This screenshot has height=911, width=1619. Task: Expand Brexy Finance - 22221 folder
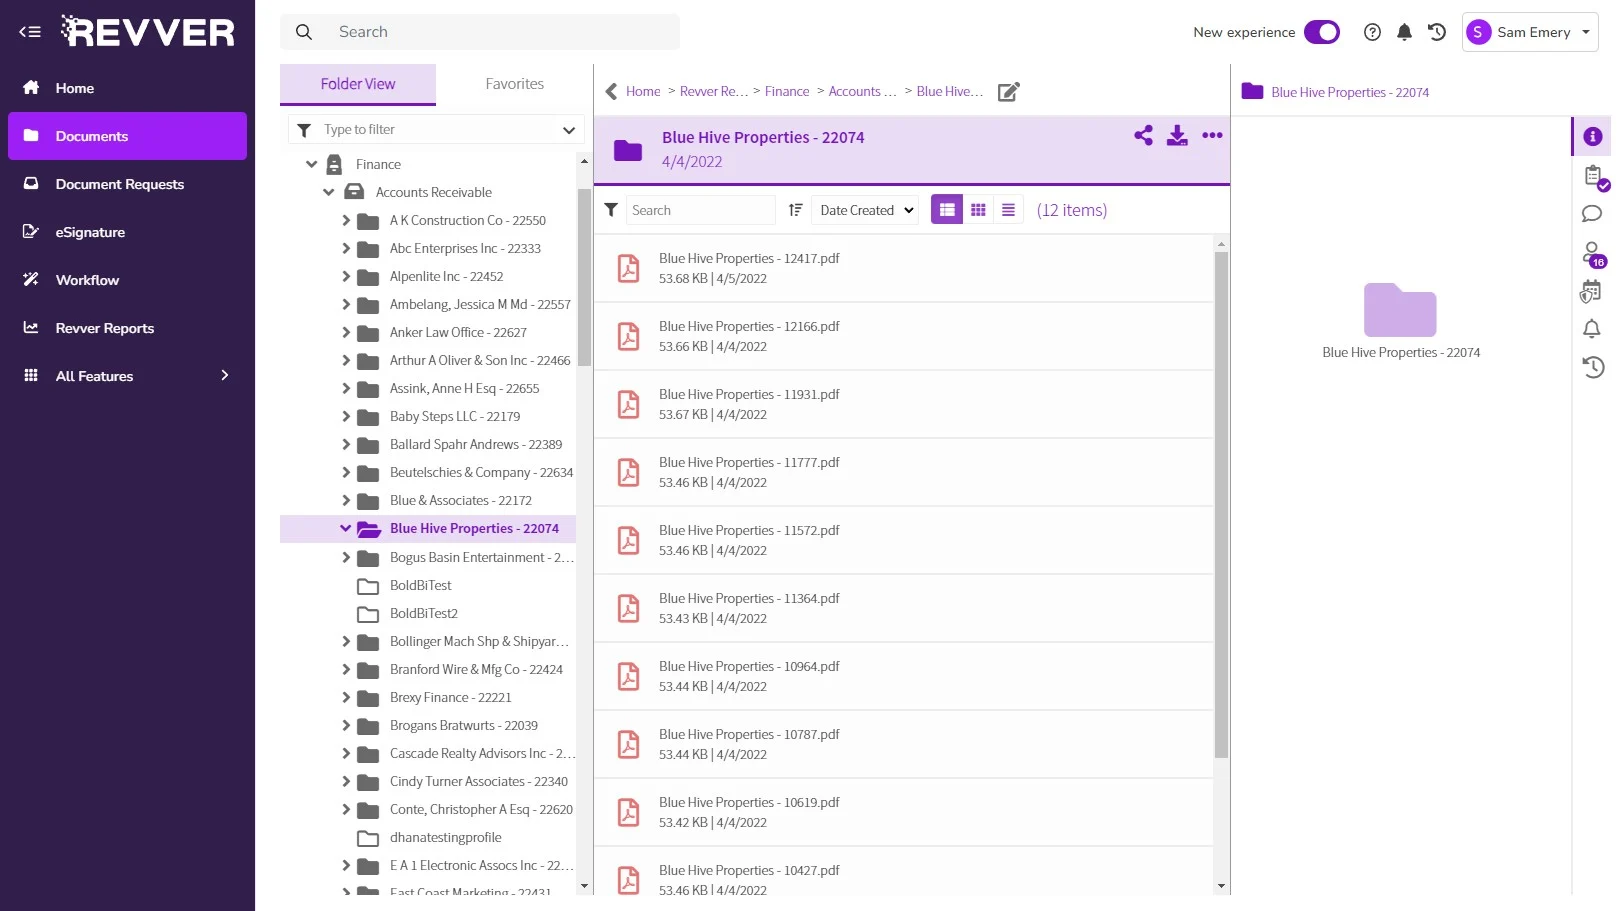pyautogui.click(x=346, y=697)
